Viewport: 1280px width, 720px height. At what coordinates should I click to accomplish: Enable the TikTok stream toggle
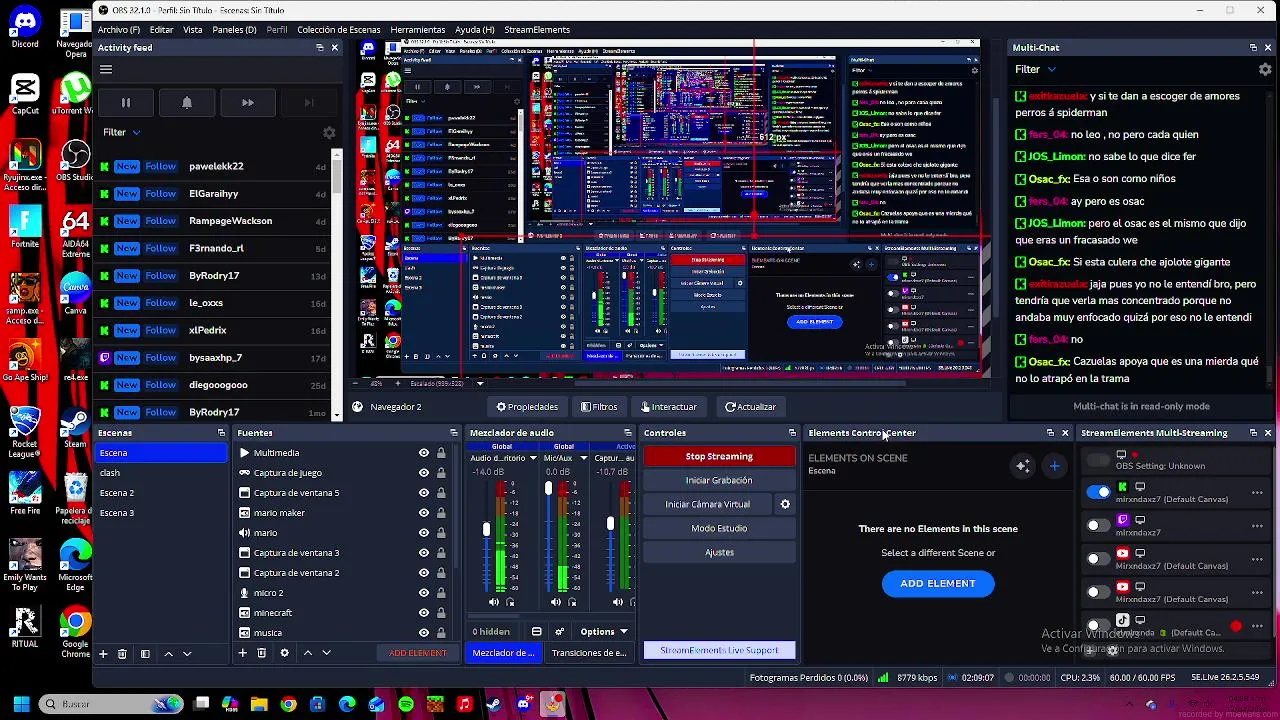[x=1098, y=625]
